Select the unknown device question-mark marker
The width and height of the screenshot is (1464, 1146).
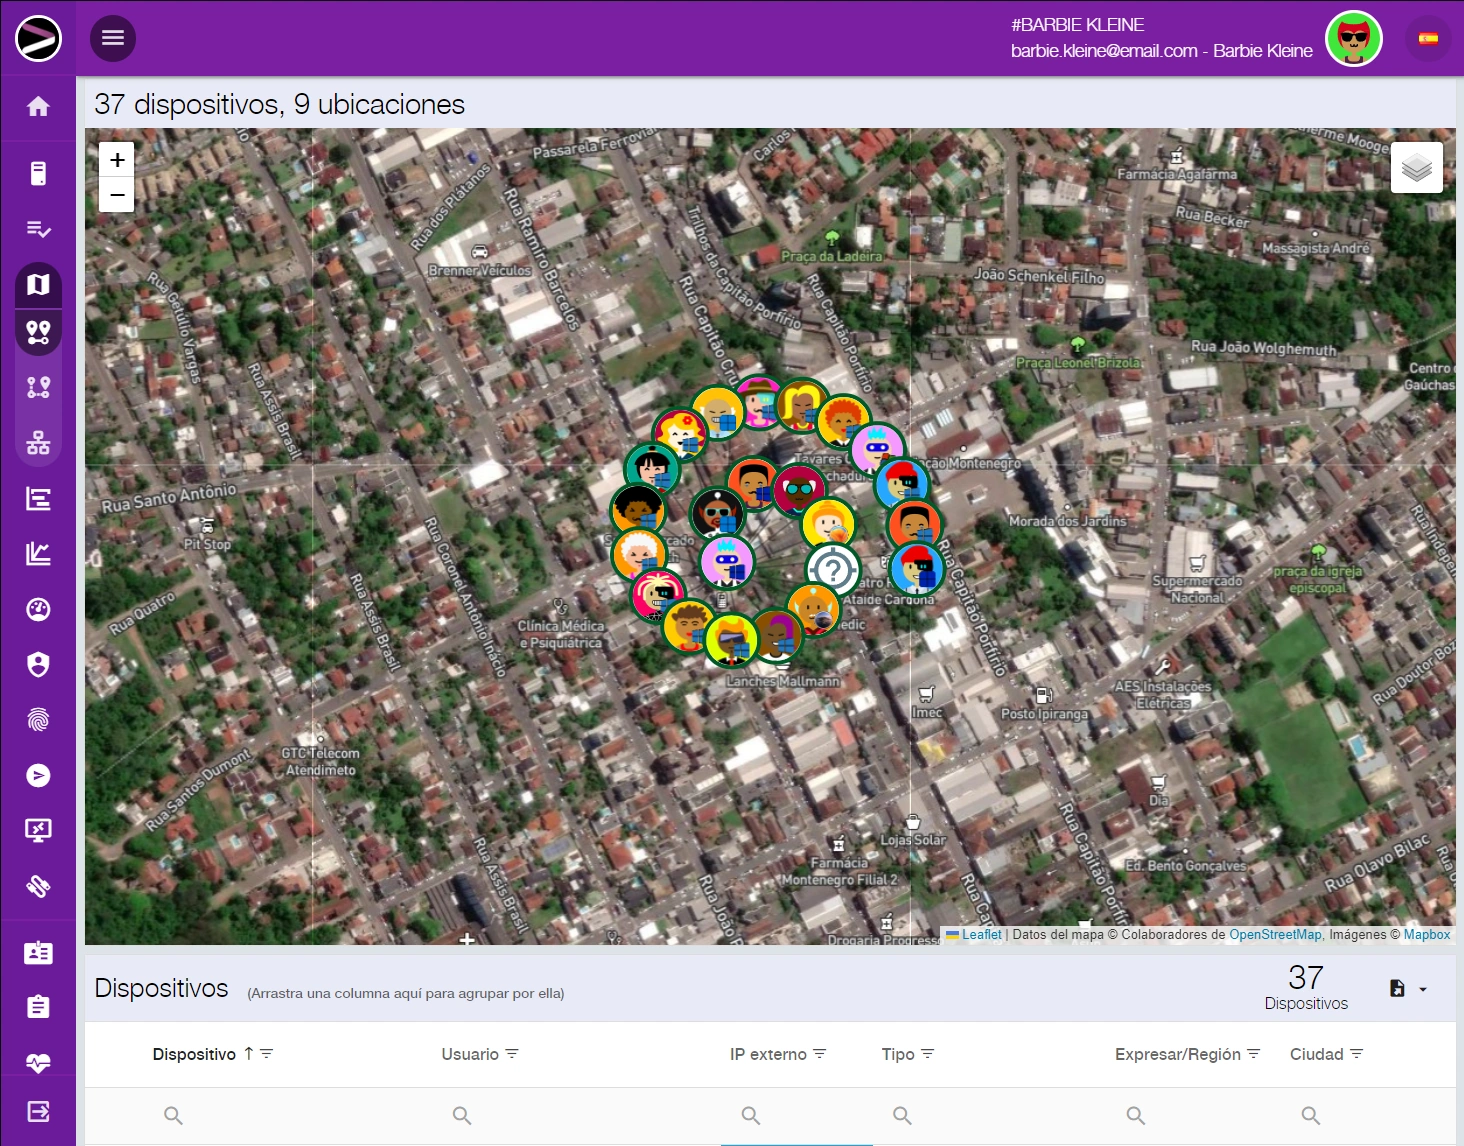(x=833, y=570)
